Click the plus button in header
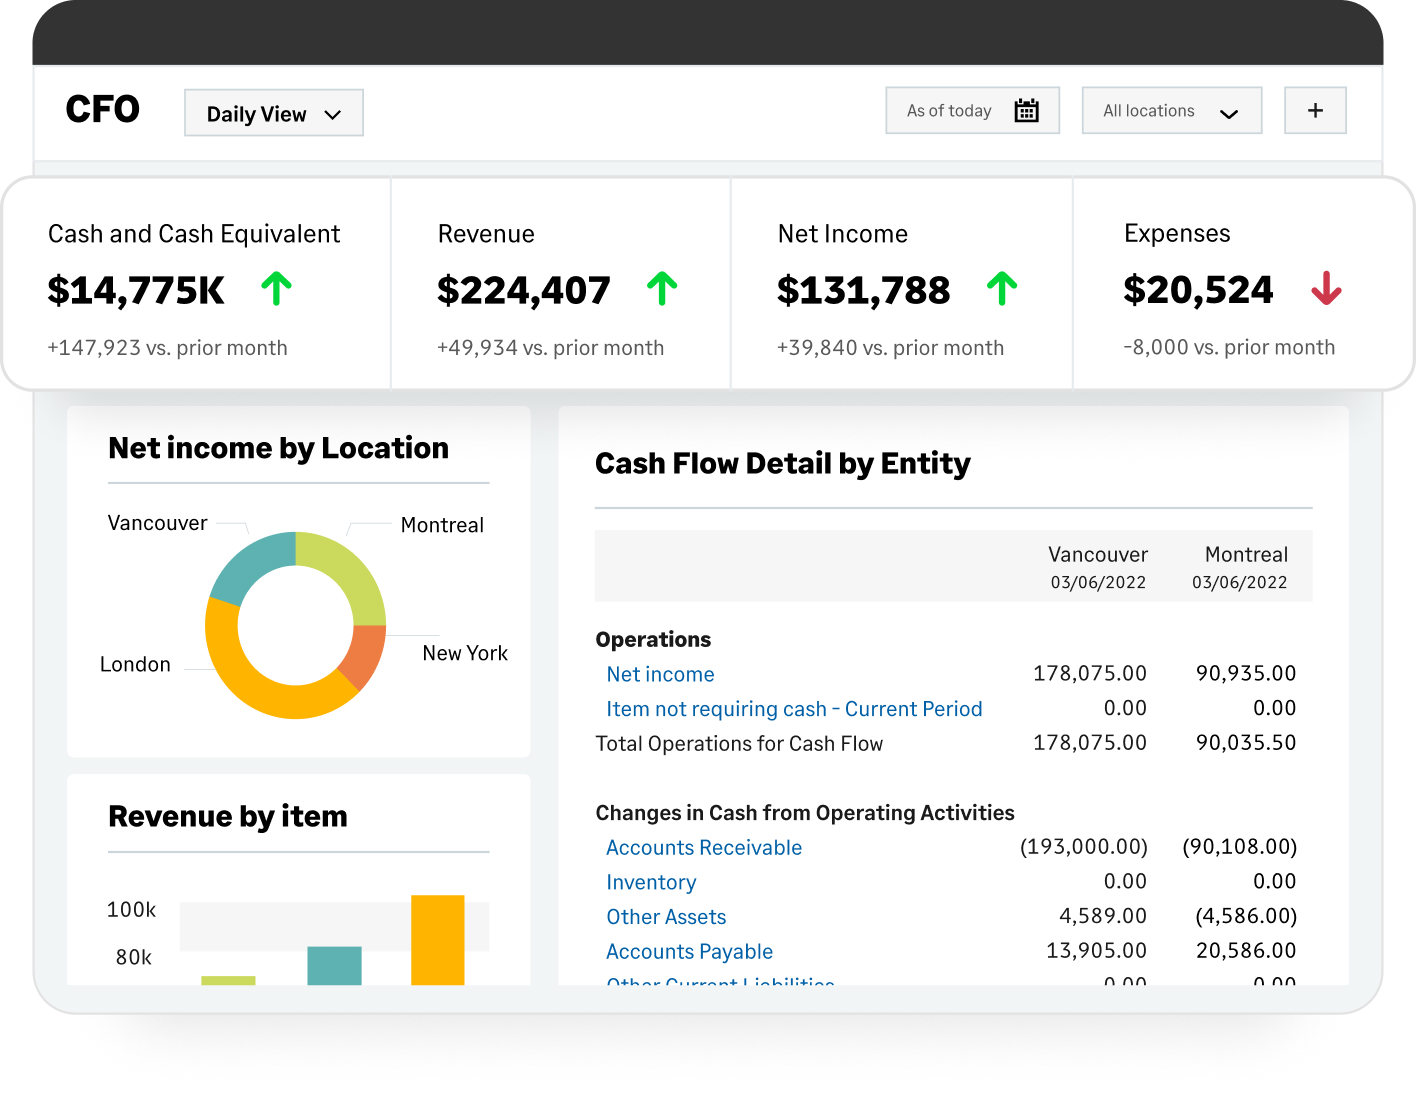Image resolution: width=1416 pixels, height=1113 pixels. pyautogui.click(x=1315, y=111)
